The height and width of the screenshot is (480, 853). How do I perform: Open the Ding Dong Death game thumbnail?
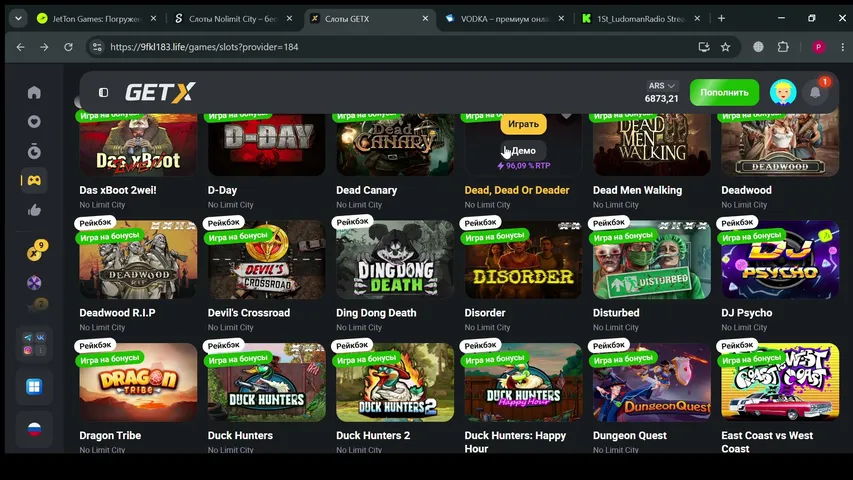[395, 260]
